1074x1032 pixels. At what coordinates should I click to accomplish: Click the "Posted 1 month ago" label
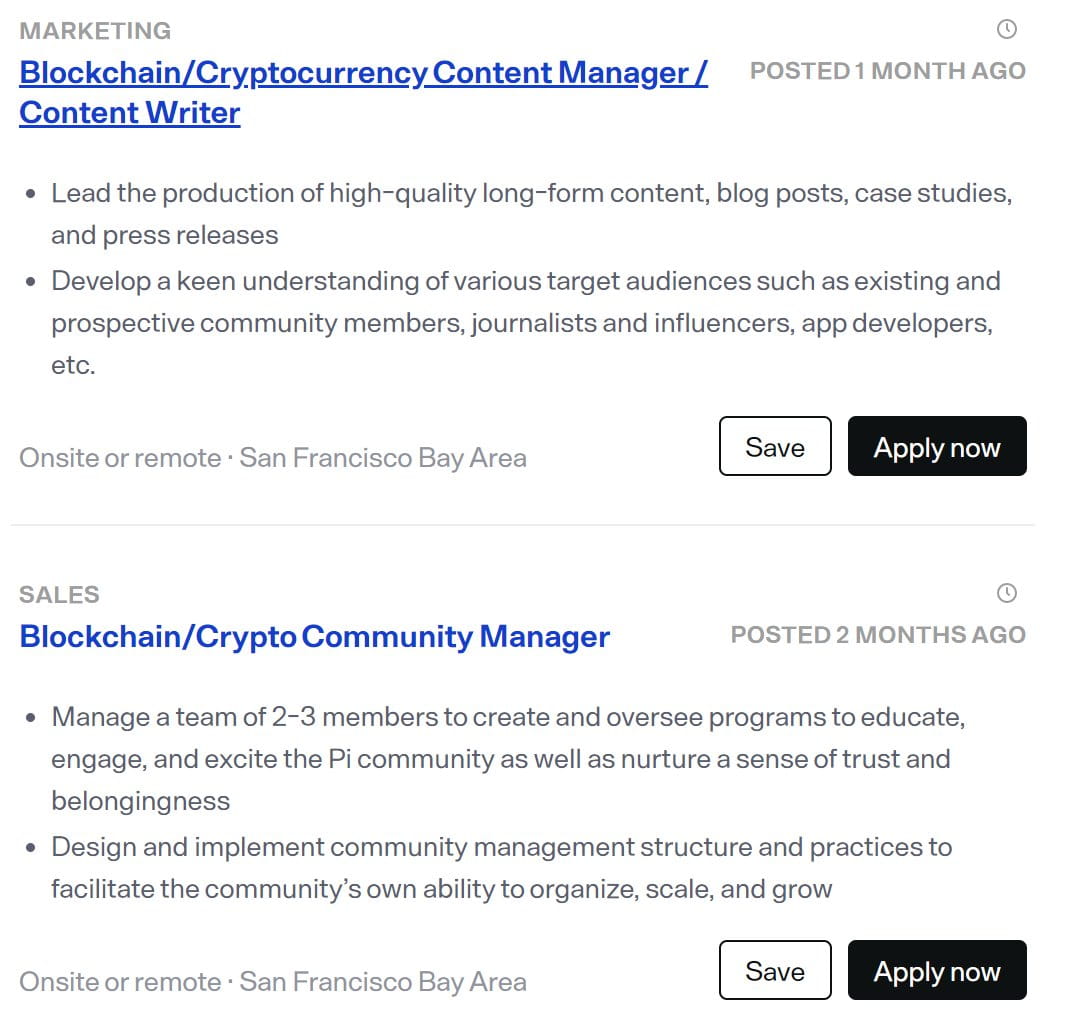[887, 71]
